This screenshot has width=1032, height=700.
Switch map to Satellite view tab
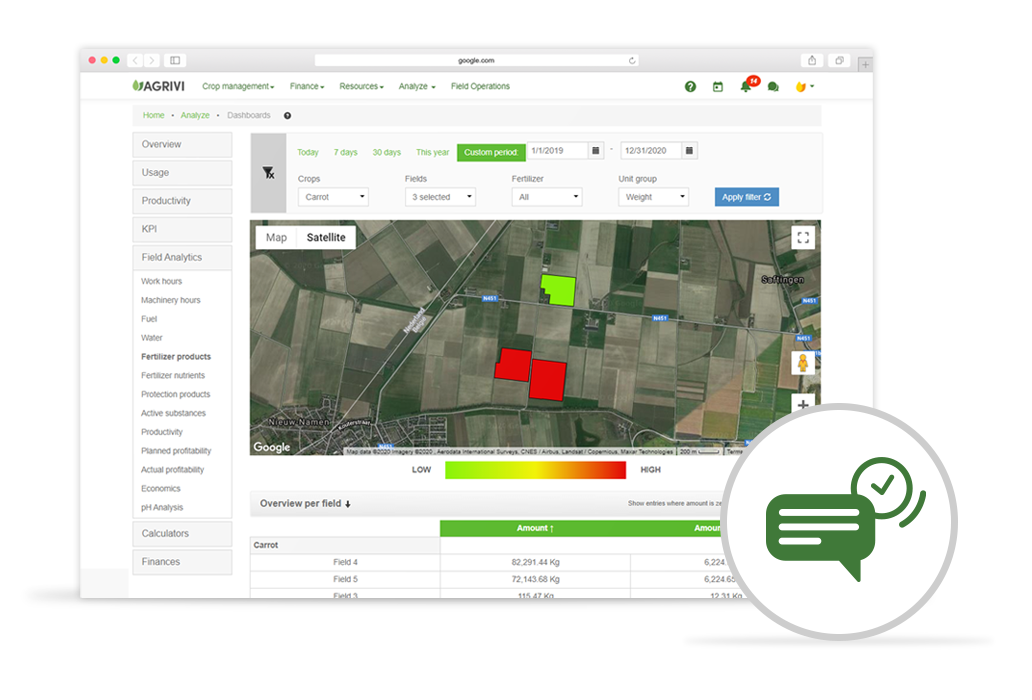click(x=326, y=238)
